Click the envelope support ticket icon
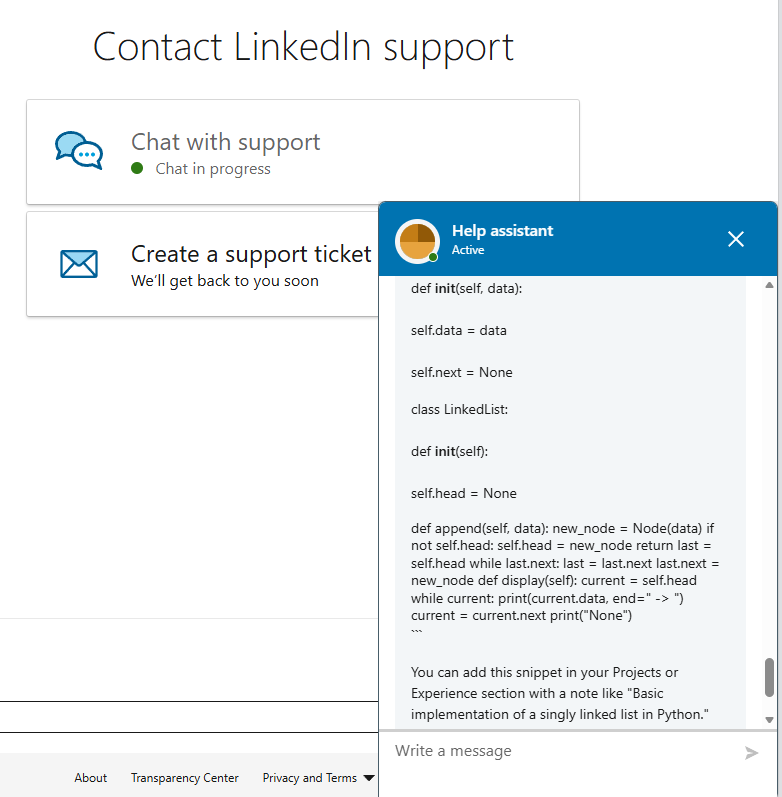Image resolution: width=782 pixels, height=797 pixels. point(79,264)
